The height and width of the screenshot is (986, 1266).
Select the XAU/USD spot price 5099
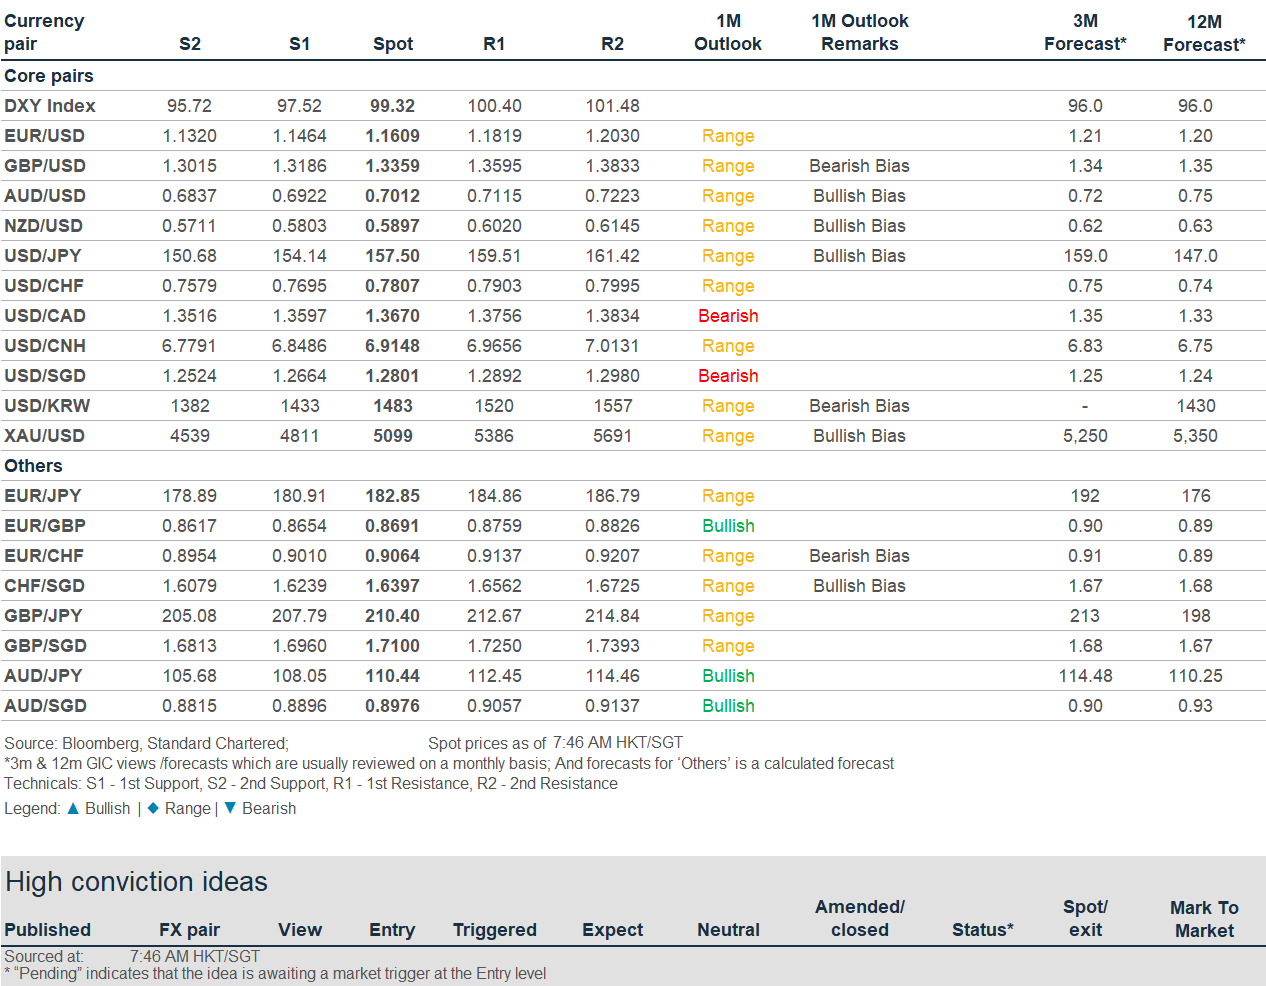tap(393, 436)
